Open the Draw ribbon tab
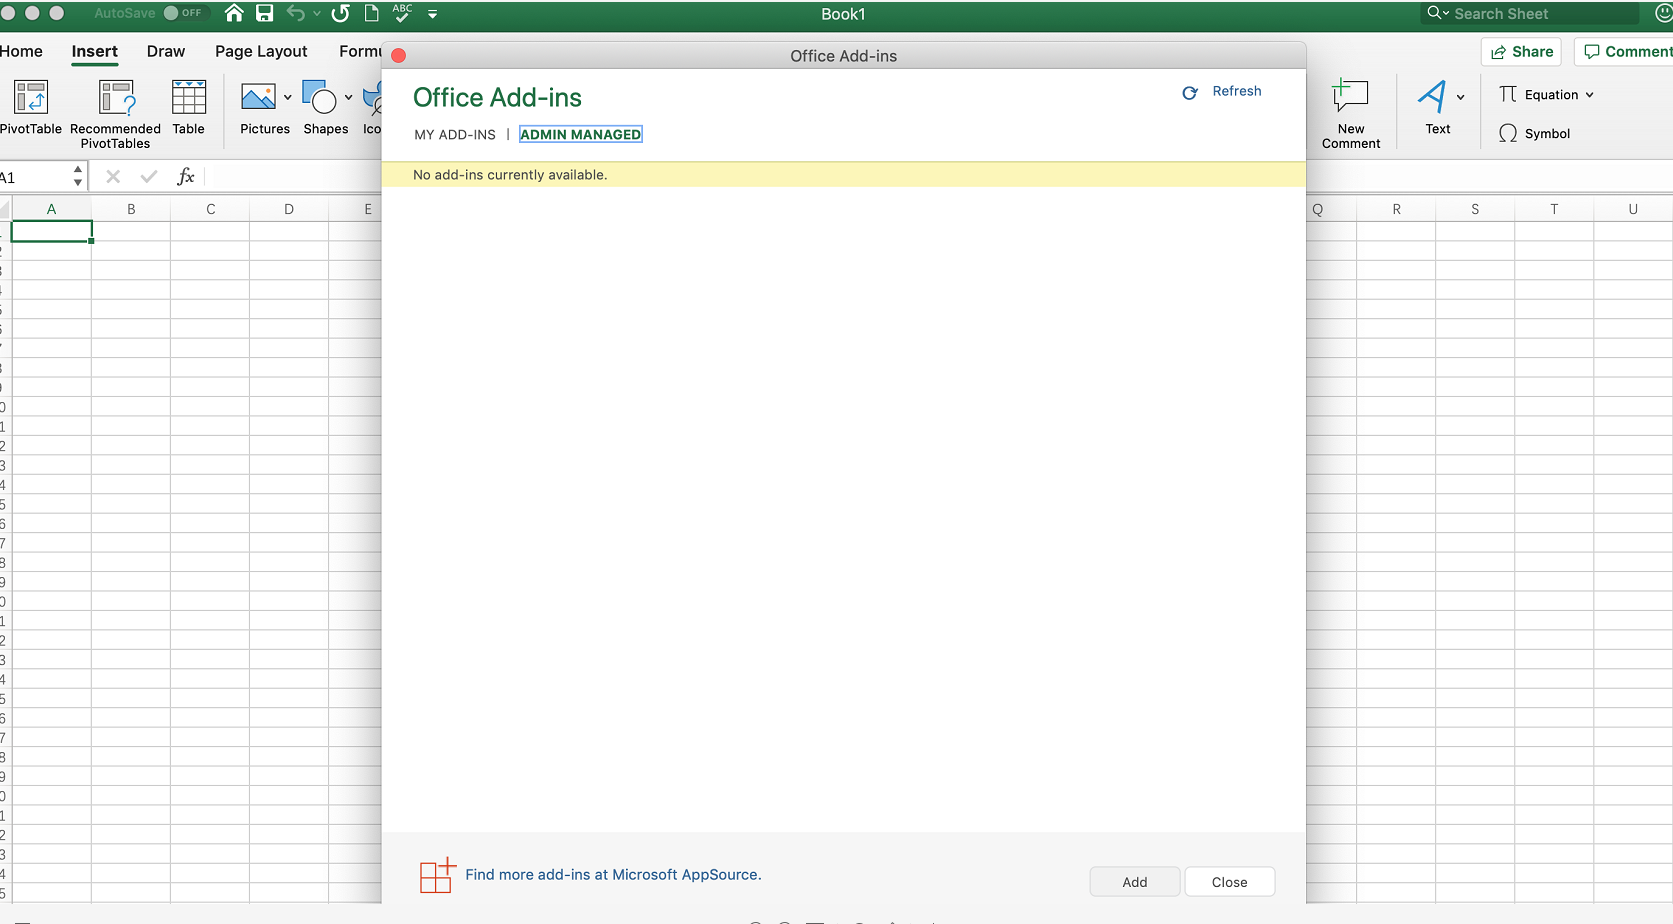Viewport: 1673px width, 924px height. (x=165, y=51)
